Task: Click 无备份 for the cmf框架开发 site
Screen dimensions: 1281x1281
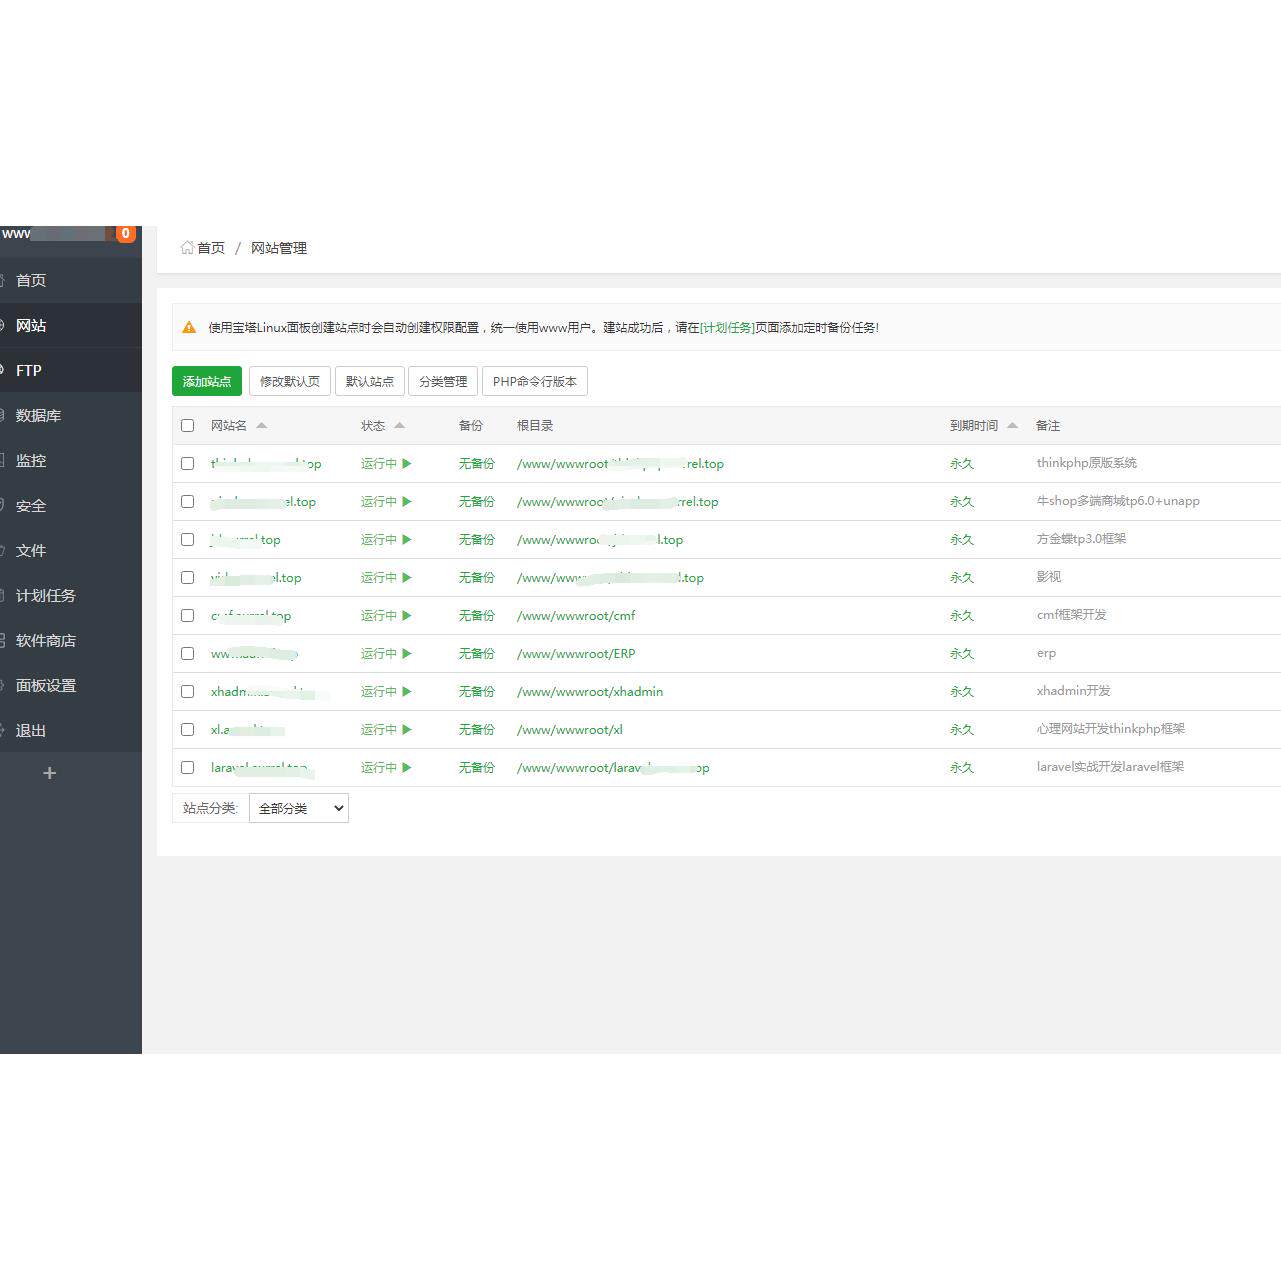Action: (x=477, y=616)
